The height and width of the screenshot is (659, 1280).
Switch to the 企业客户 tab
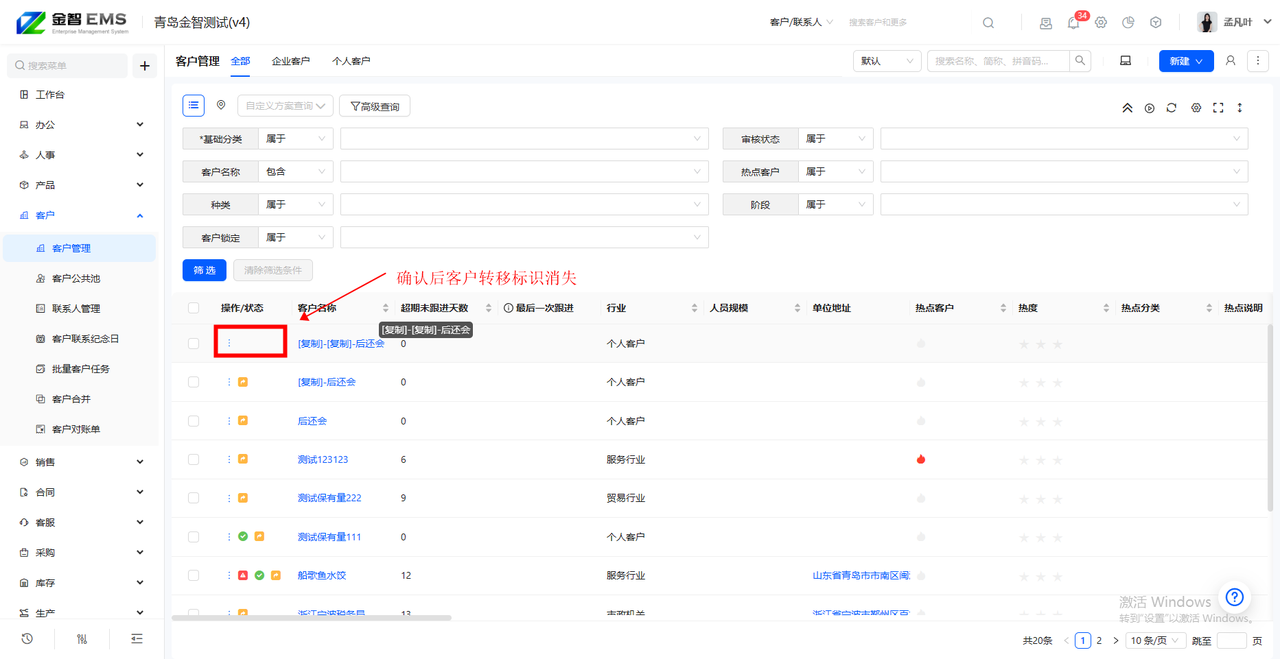pyautogui.click(x=291, y=61)
